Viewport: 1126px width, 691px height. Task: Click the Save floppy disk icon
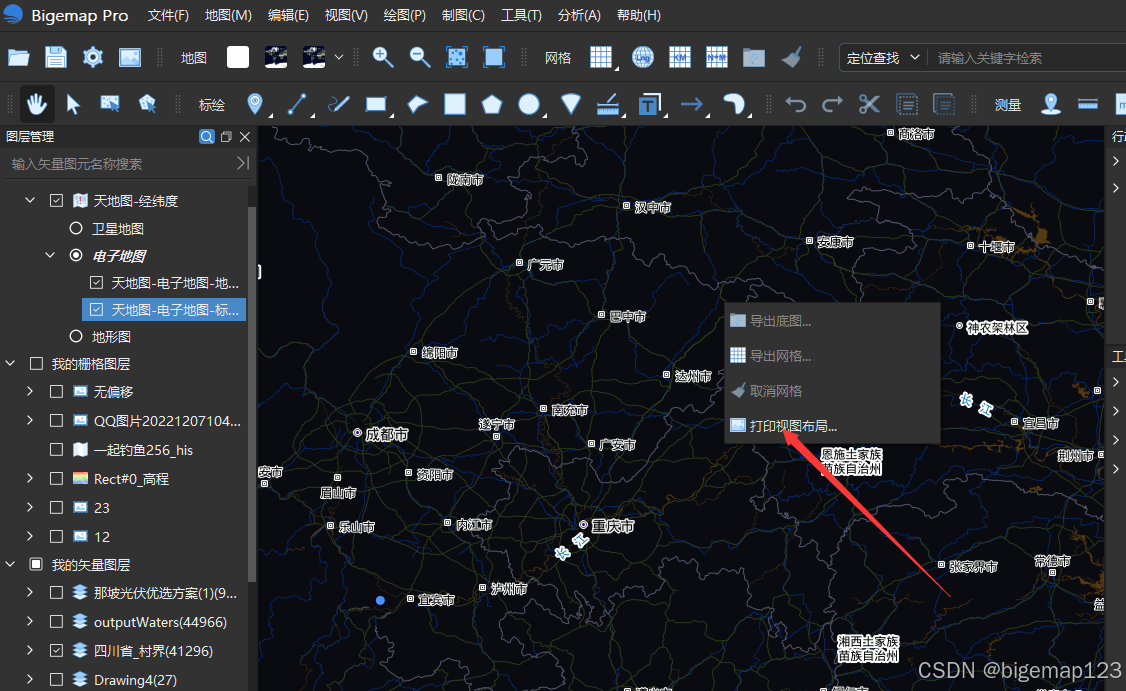[56, 57]
